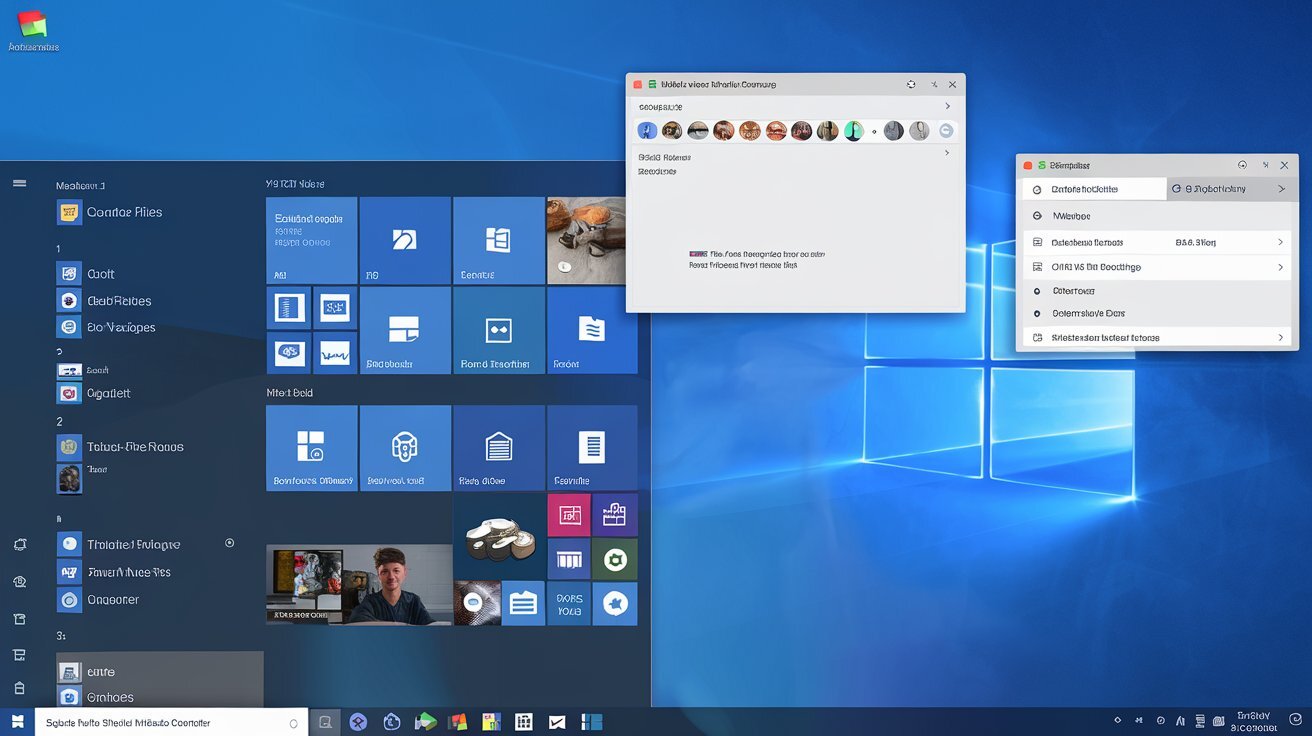The height and width of the screenshot is (736, 1312).
Task: Open the hamburger menu atop the Start sidebar
Action: (x=19, y=184)
